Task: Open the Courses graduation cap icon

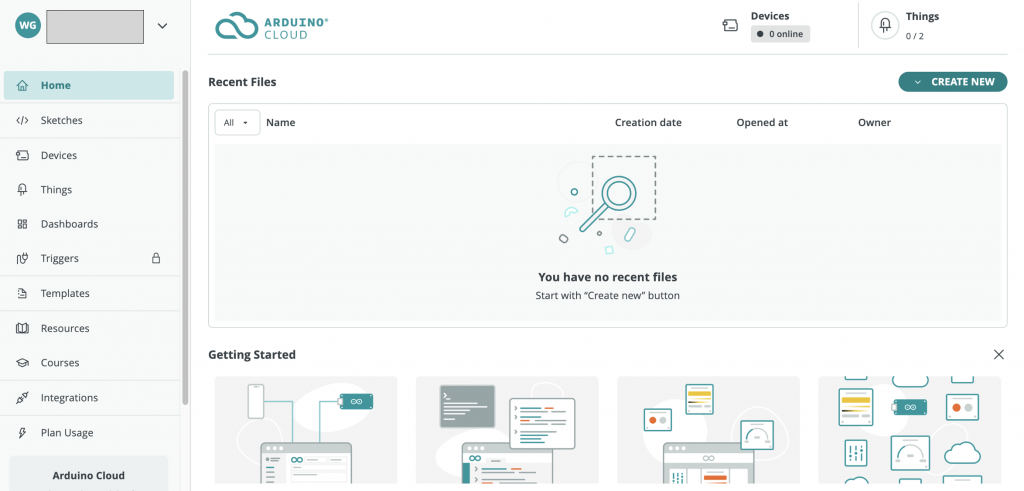Action: tap(22, 363)
